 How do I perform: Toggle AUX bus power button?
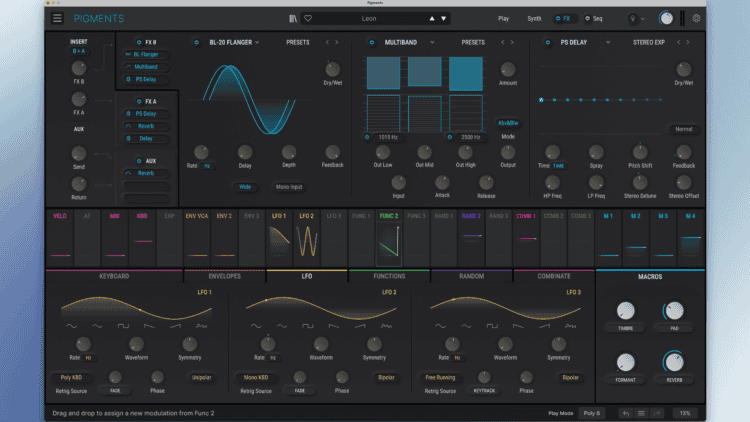[139, 161]
